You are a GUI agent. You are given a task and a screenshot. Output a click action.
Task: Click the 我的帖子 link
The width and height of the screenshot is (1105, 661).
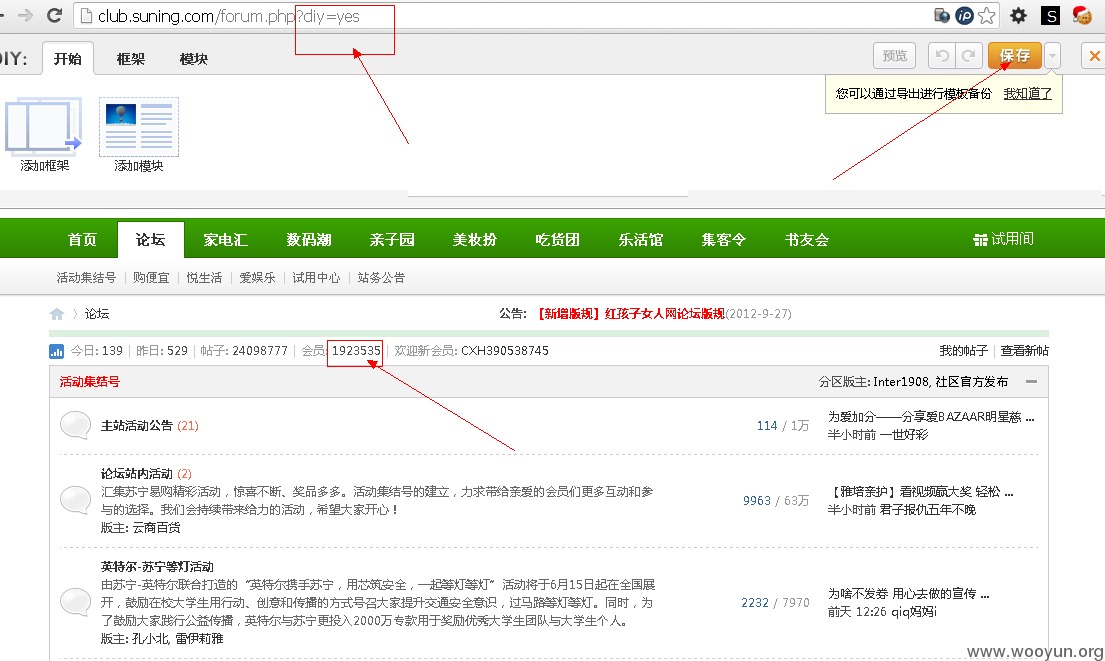tap(963, 351)
